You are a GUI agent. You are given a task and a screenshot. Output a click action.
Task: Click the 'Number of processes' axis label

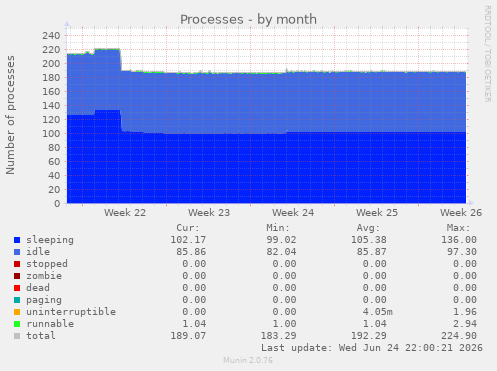[11, 115]
